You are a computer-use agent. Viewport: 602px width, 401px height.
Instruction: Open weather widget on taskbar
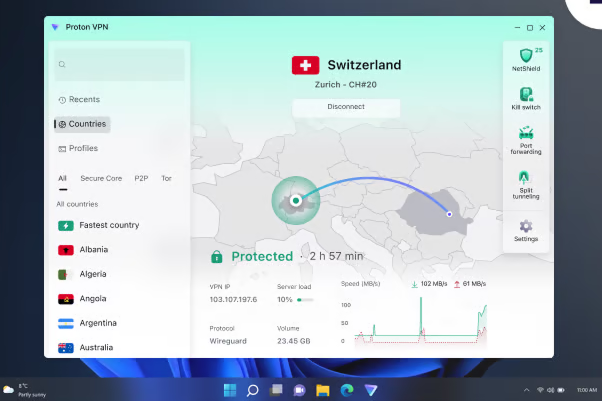24,390
